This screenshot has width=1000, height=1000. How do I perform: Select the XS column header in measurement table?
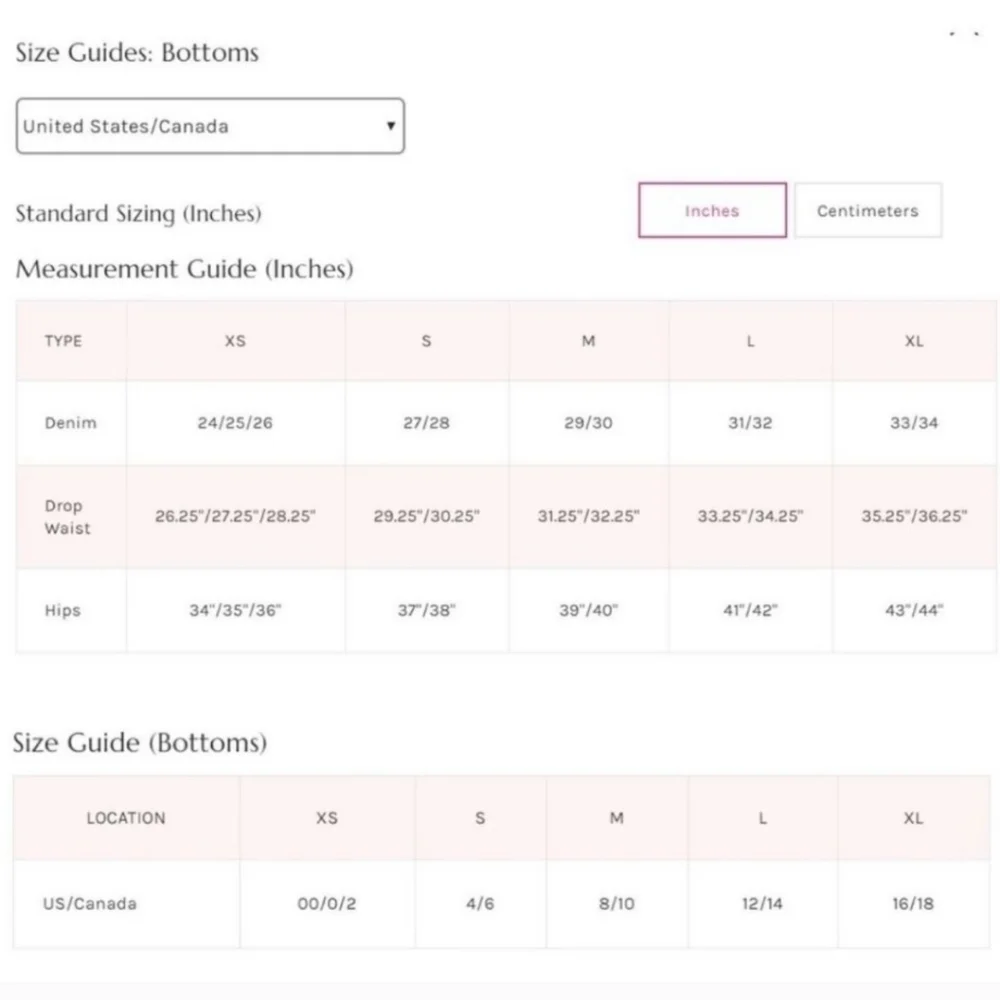(235, 341)
